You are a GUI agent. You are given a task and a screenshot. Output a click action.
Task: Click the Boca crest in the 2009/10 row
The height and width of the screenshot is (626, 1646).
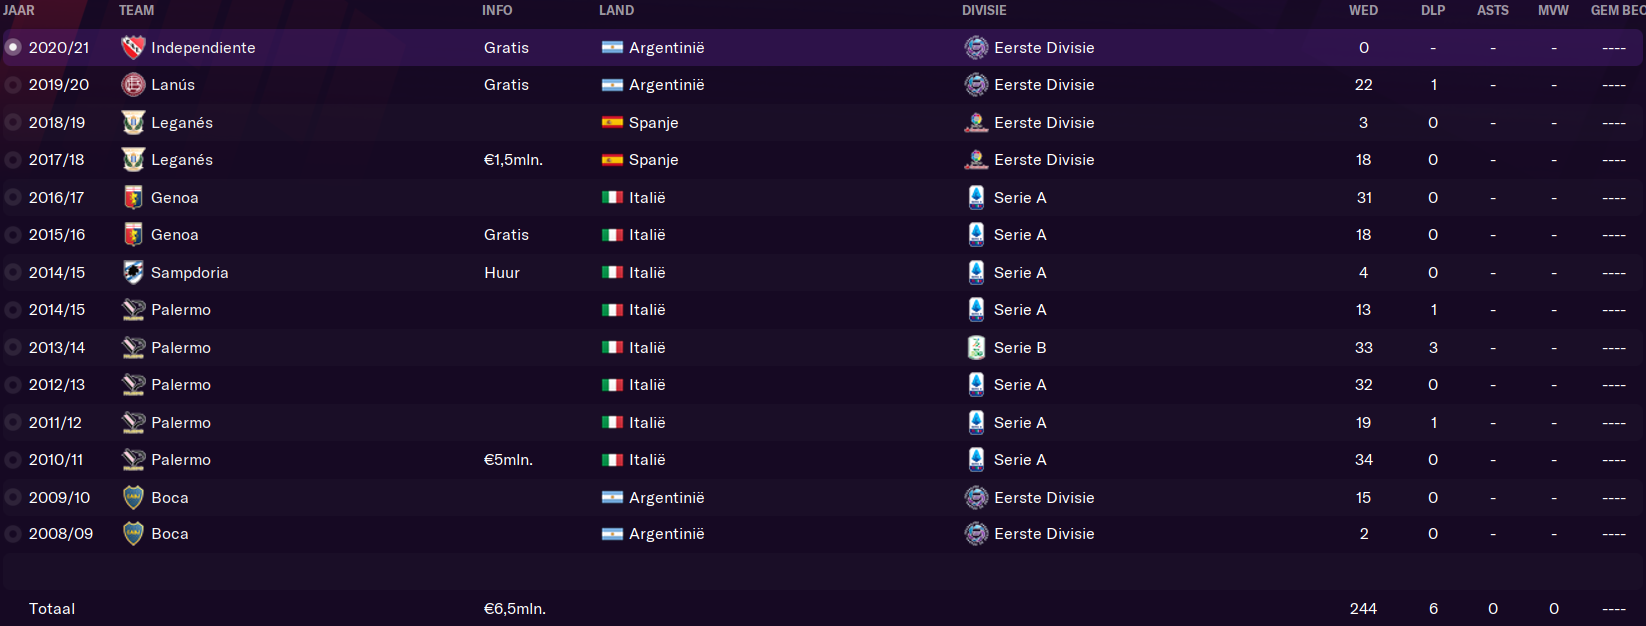133,497
